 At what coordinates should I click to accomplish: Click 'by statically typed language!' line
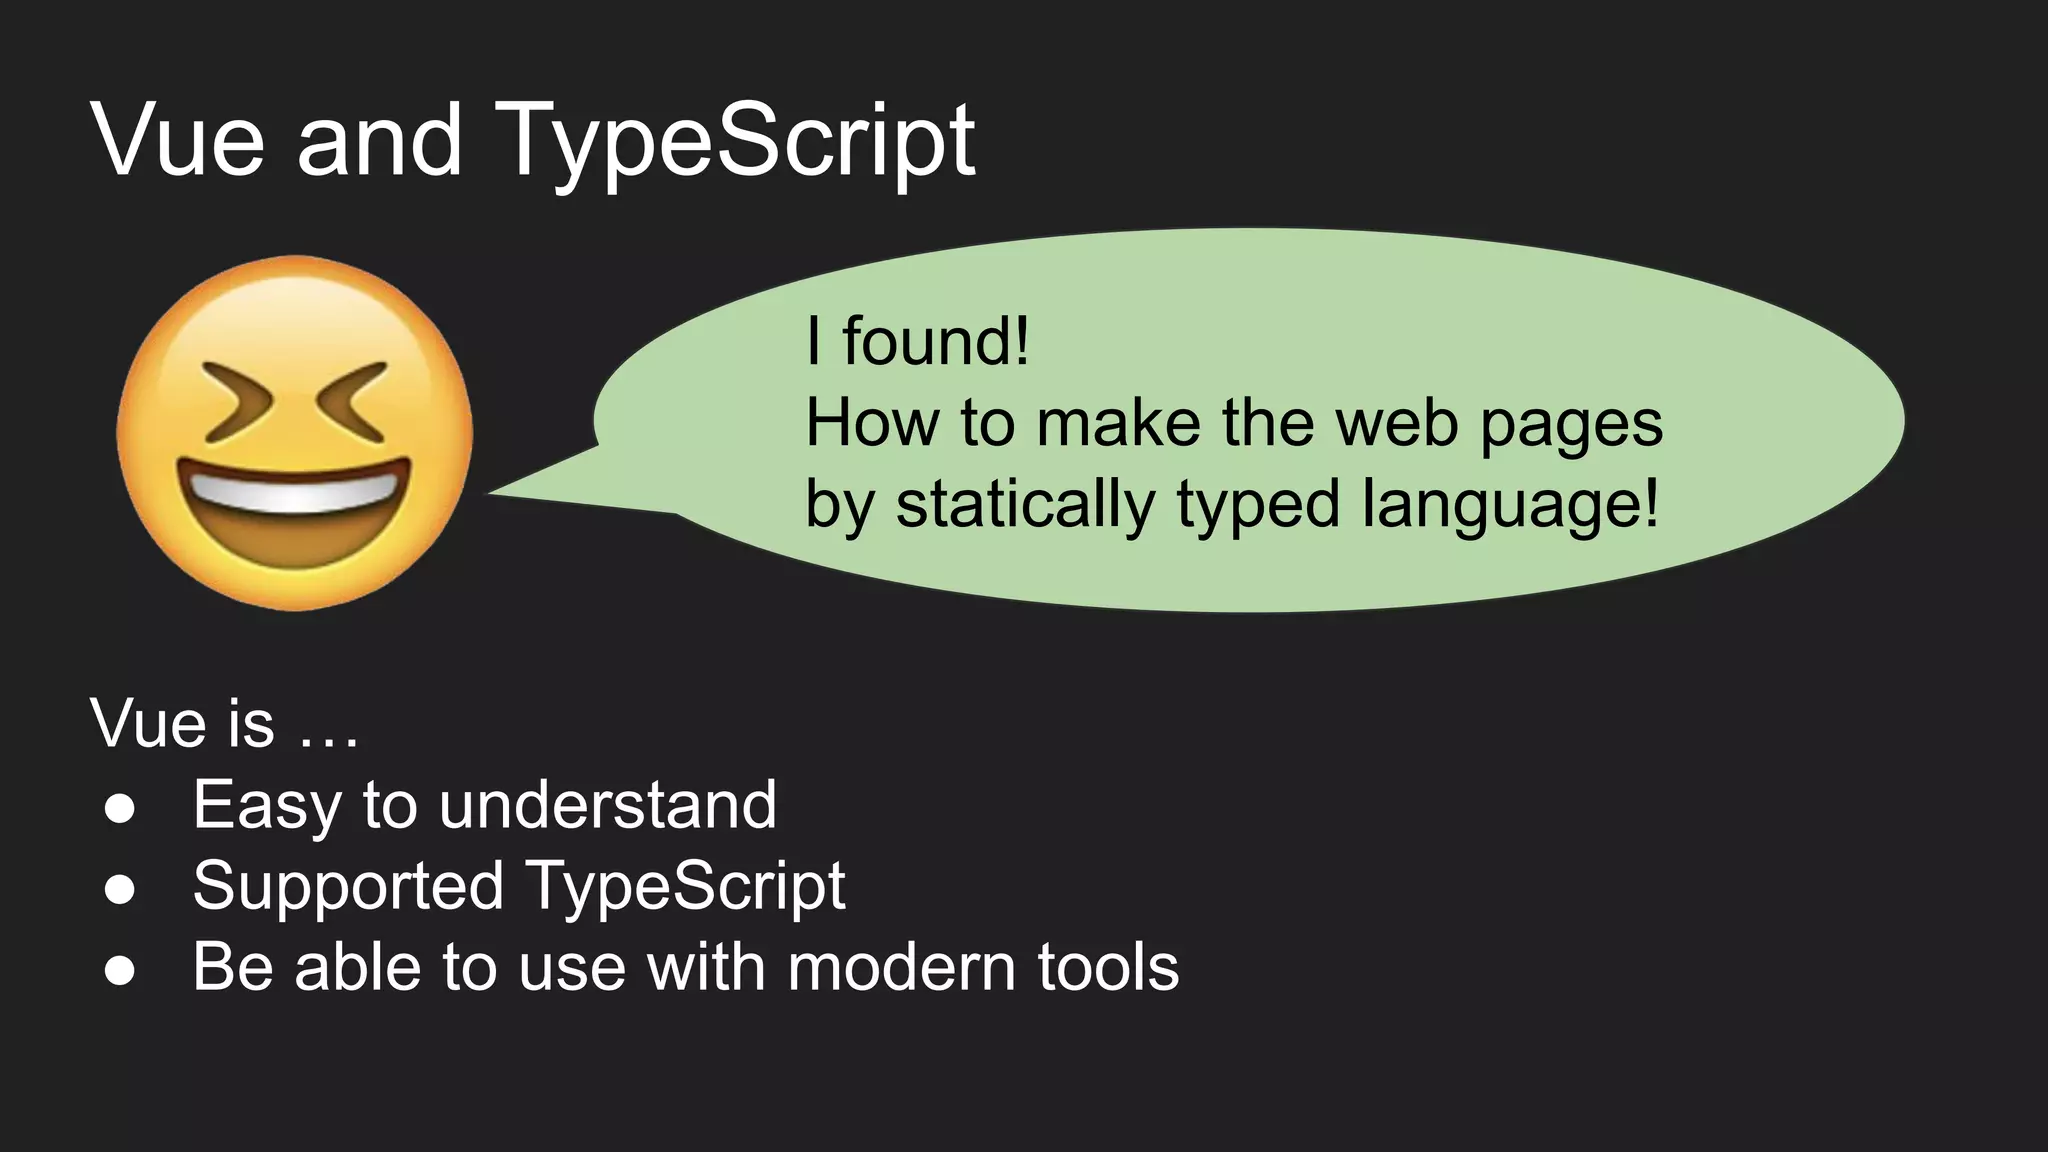(x=1232, y=505)
